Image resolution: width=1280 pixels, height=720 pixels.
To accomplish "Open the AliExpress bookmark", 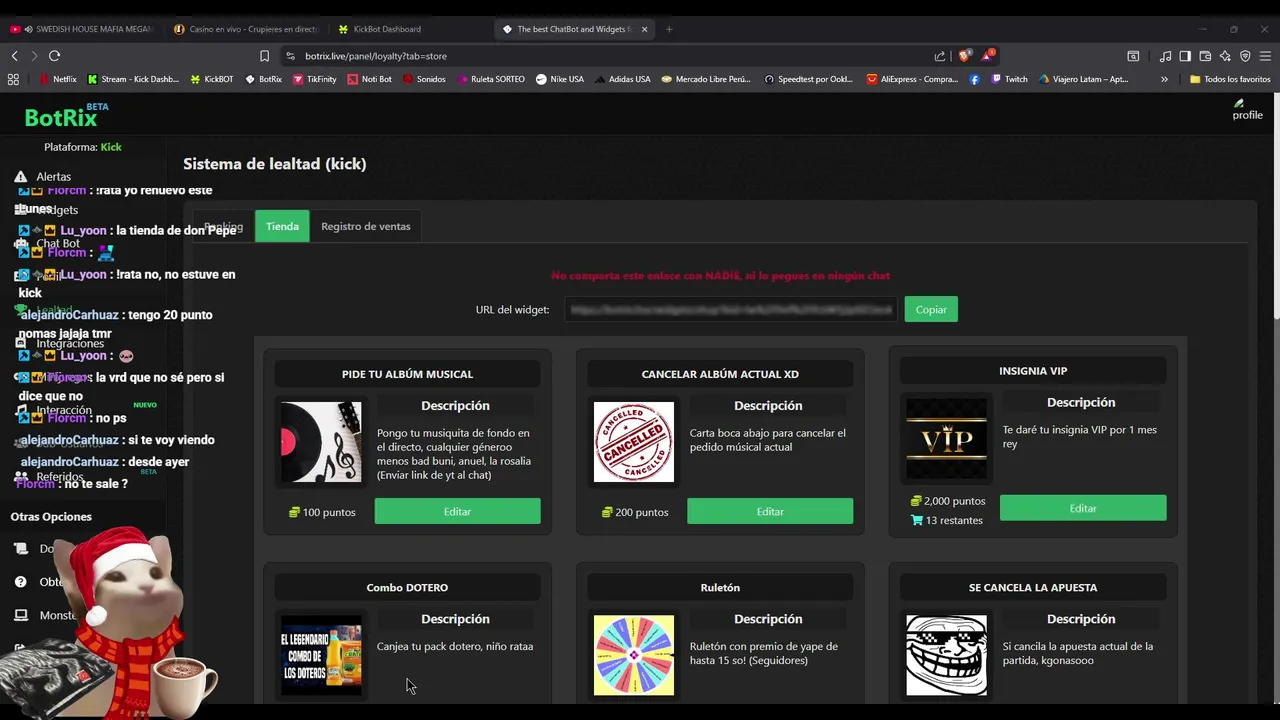I will (x=913, y=79).
